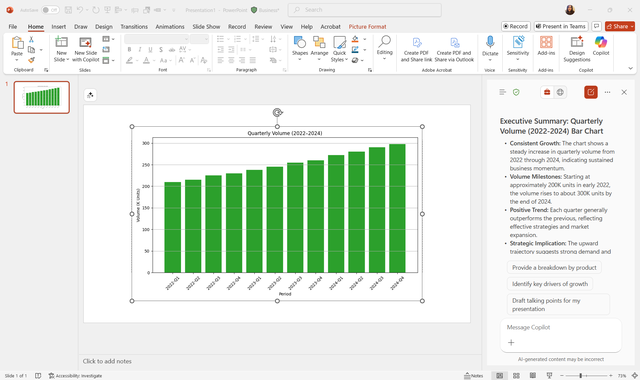Cut the selection with the scissors icon
Screen dimensions: 640x380
click(x=31, y=40)
